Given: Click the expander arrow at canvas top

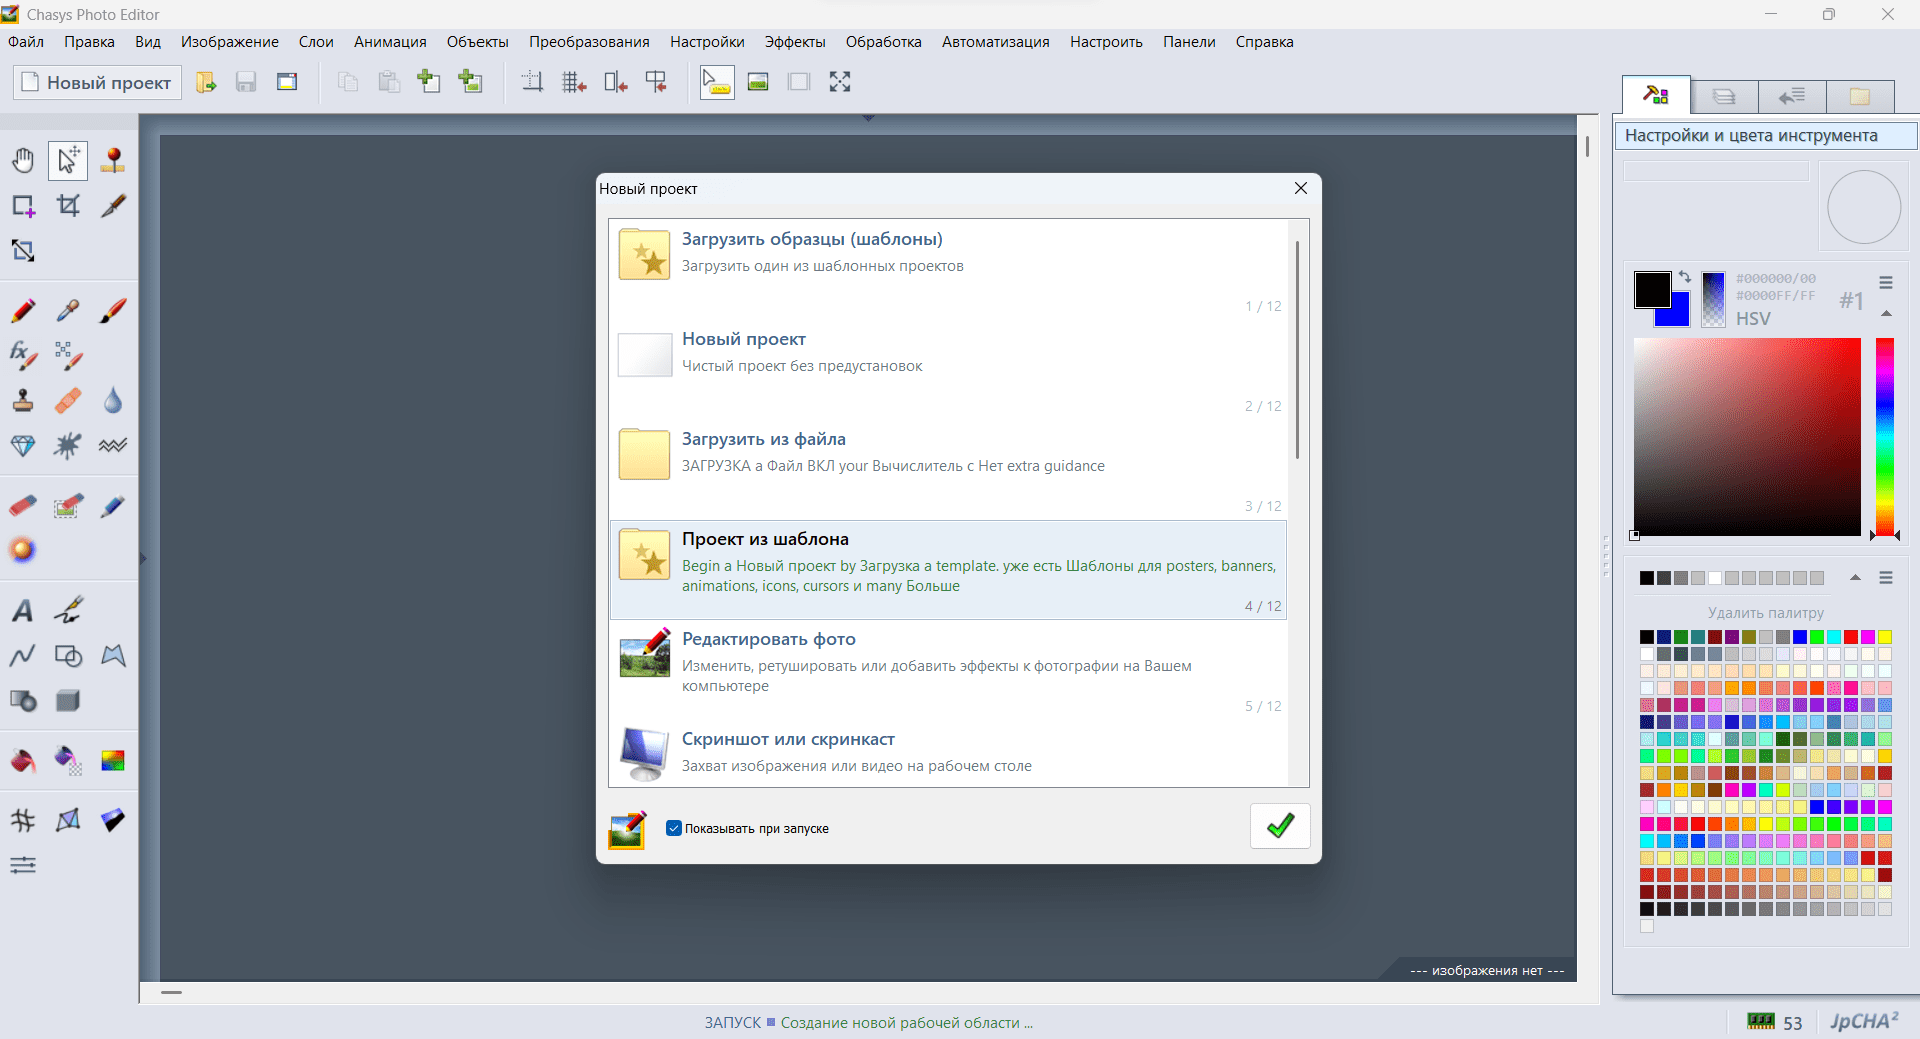Looking at the screenshot, I should (868, 118).
